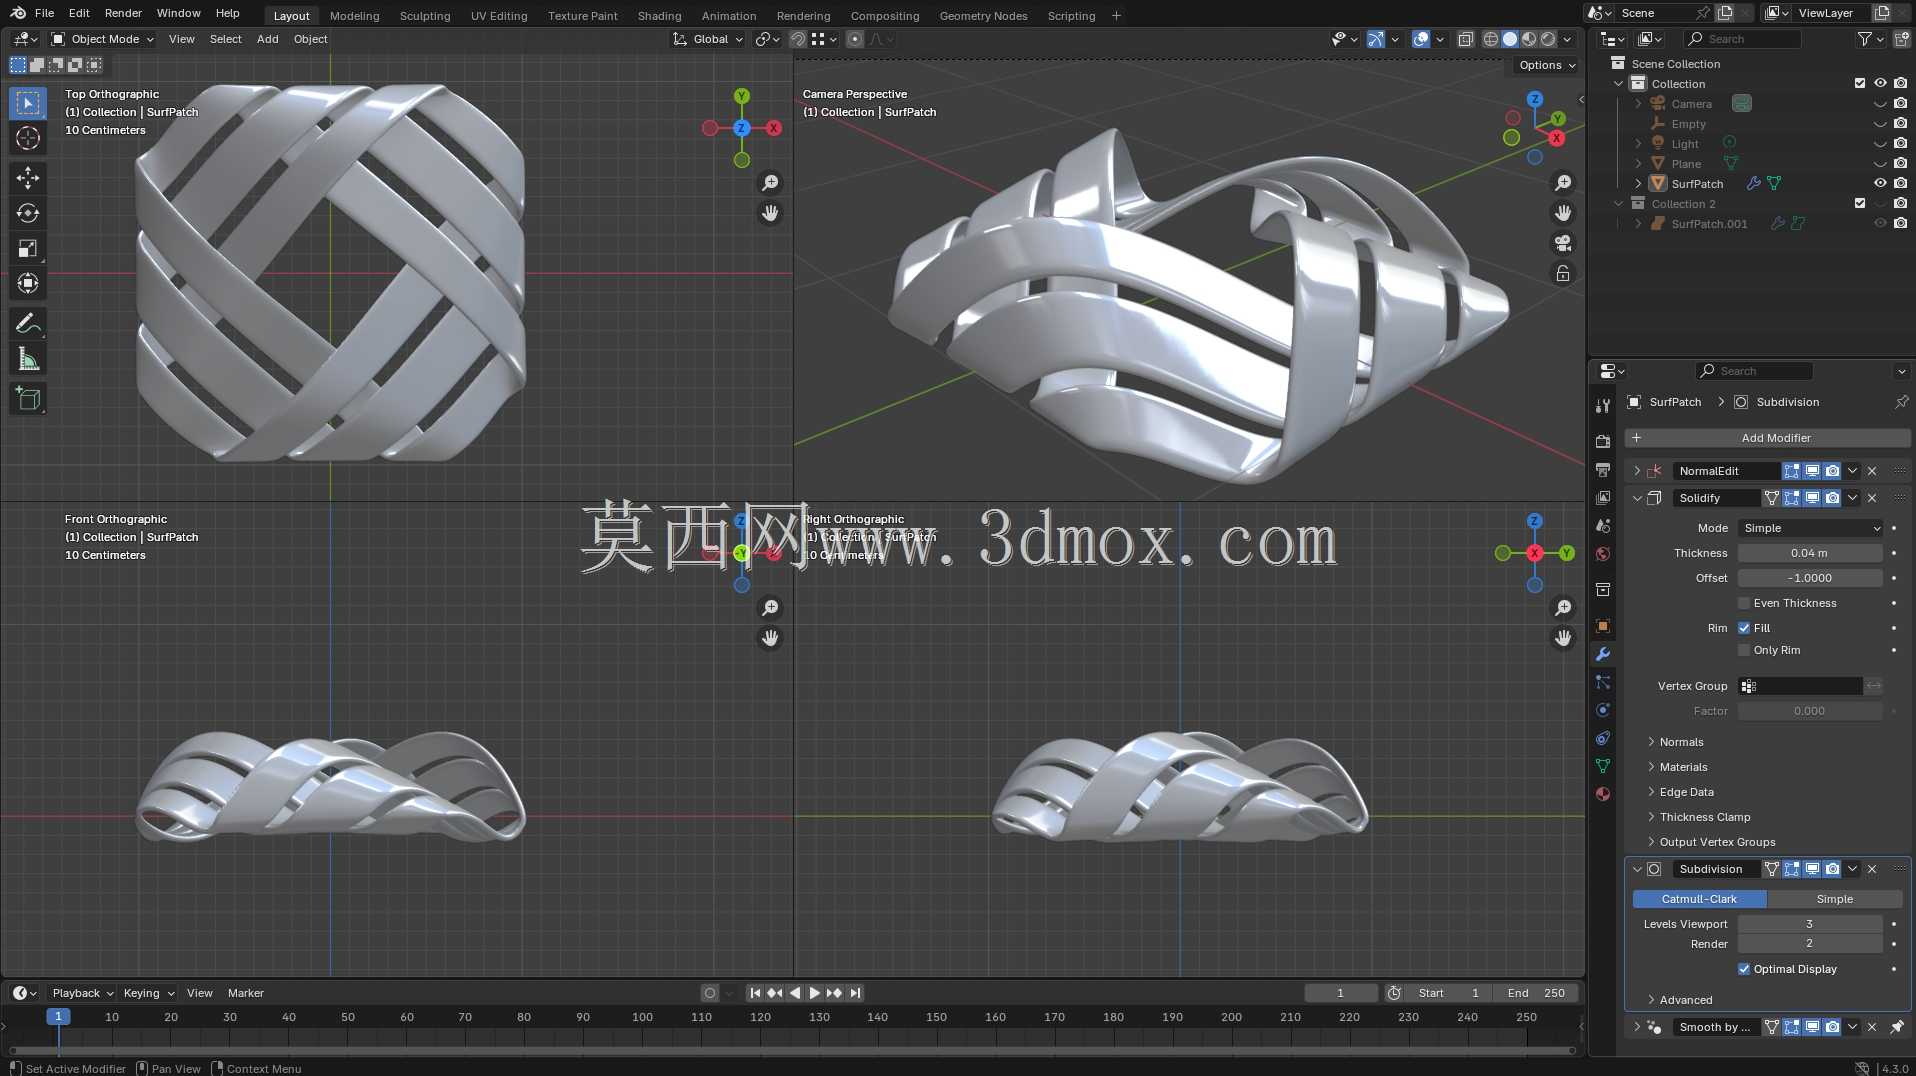Click pan hand icon in Top Orthographic view

pos(770,213)
